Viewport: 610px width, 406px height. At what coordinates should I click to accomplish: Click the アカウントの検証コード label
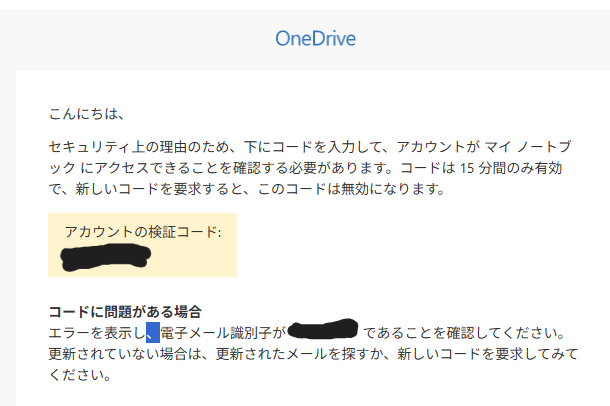point(143,232)
